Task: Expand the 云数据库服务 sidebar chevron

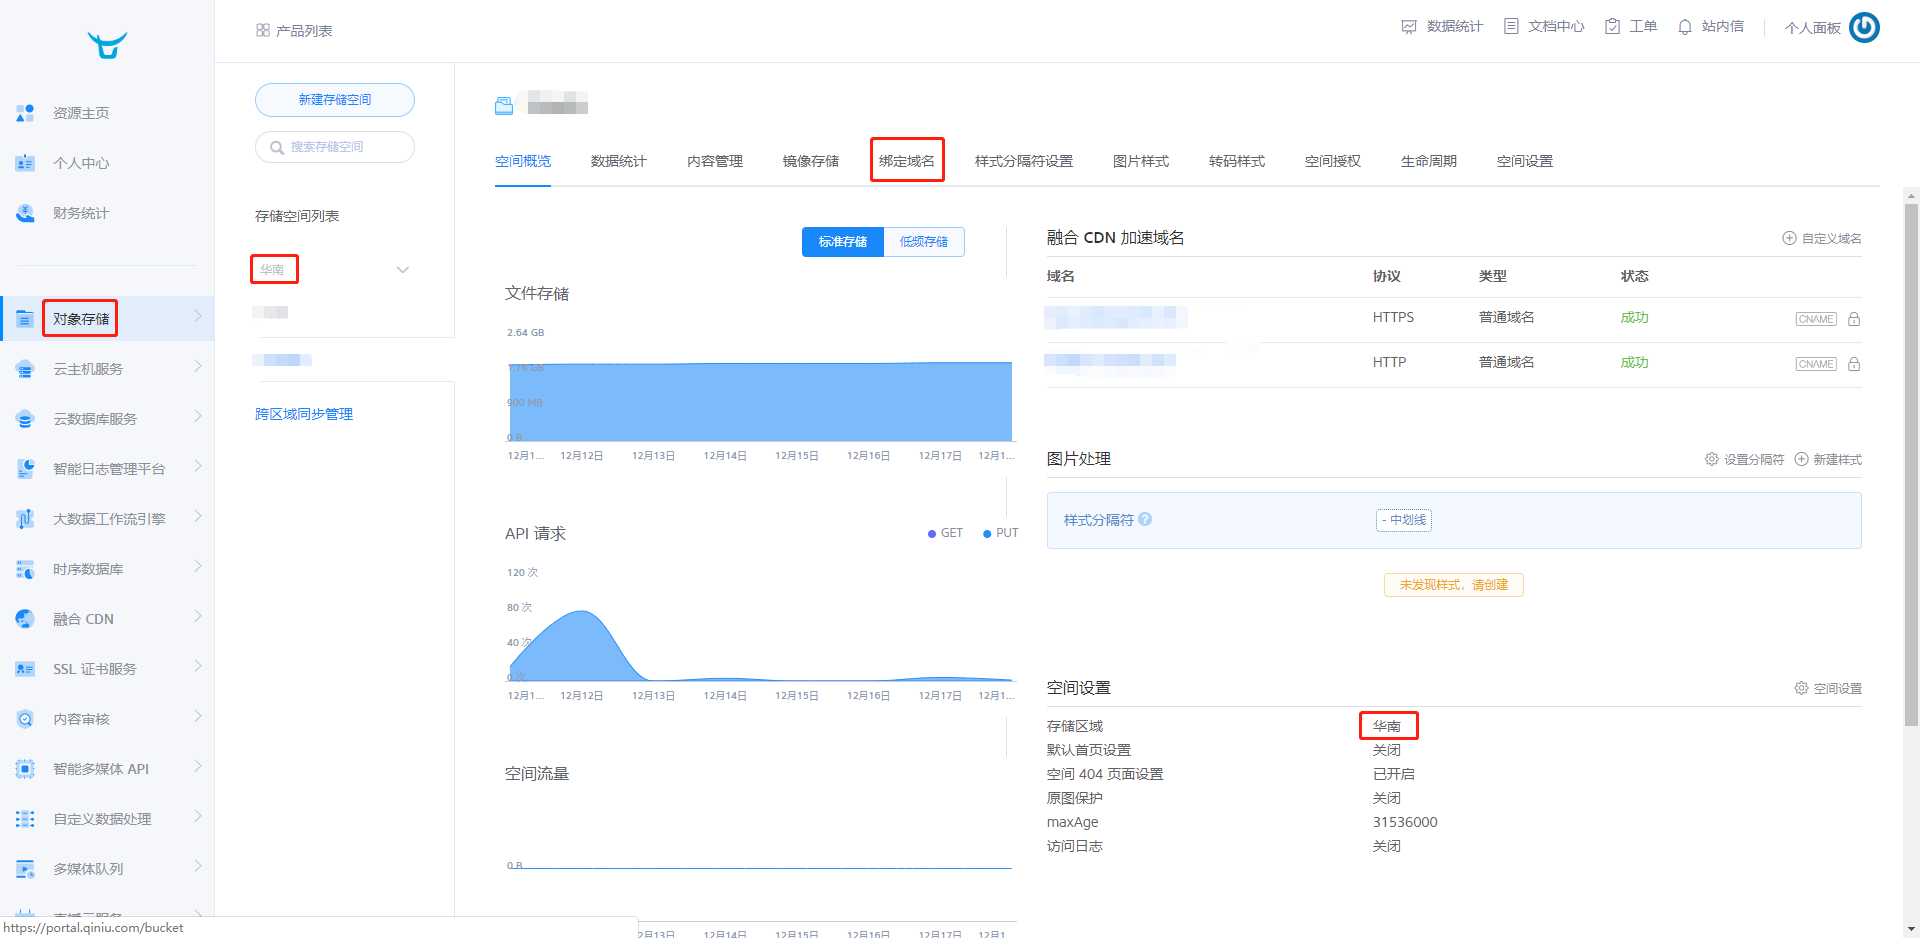Action: [198, 416]
